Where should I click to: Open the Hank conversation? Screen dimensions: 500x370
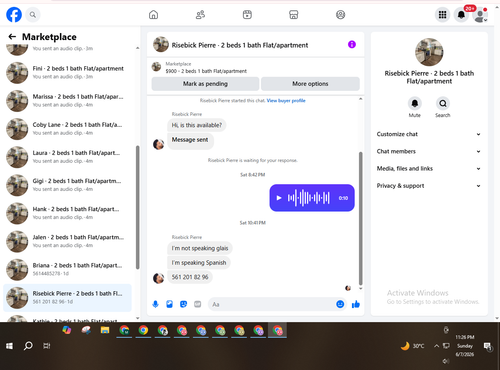tap(68, 213)
